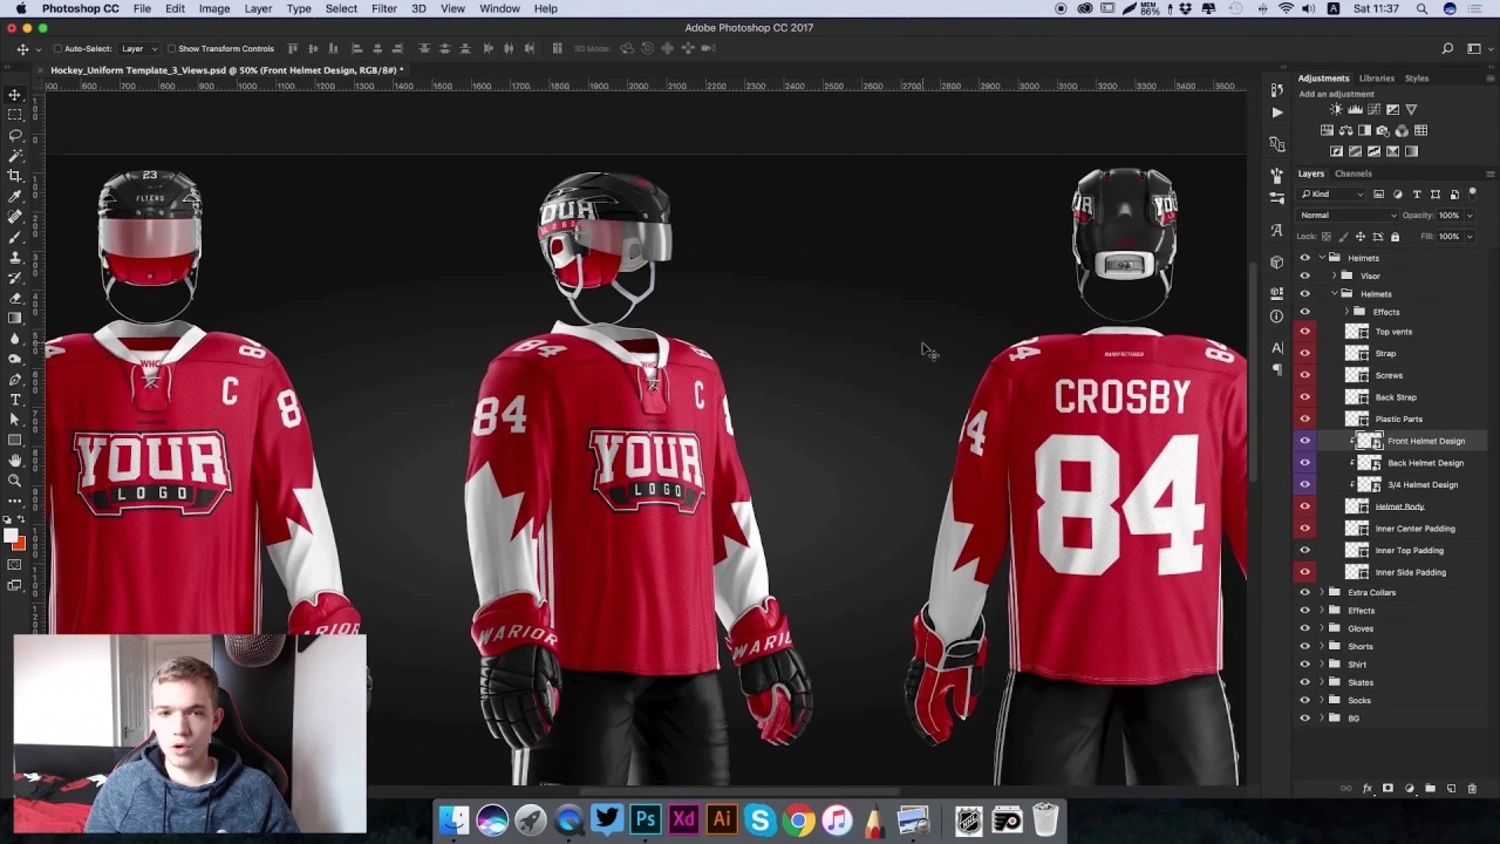The image size is (1500, 844).
Task: Select the Move tool in the toolbar
Action: [x=15, y=95]
